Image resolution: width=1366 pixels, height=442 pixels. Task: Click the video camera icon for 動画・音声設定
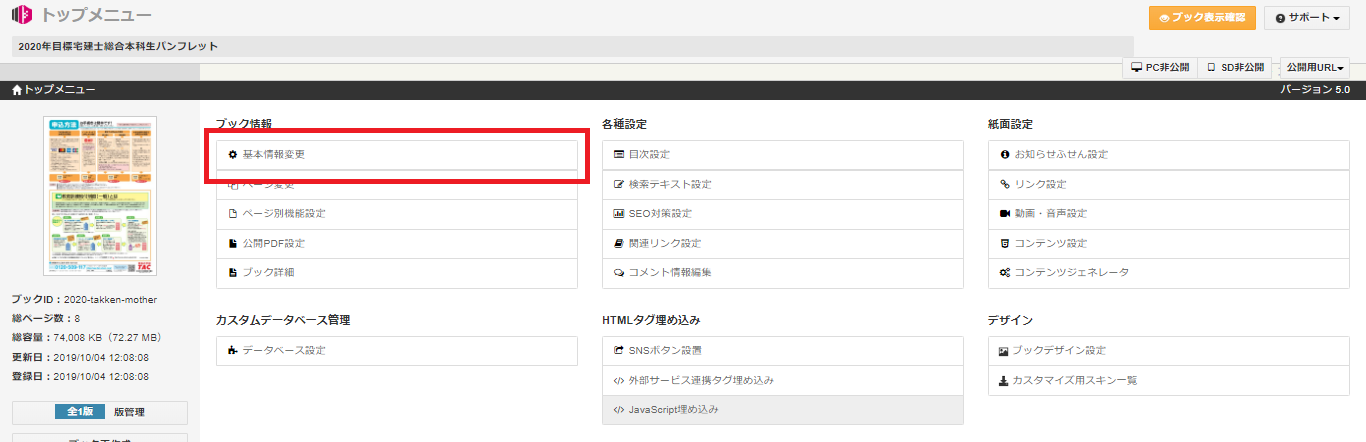[1005, 214]
